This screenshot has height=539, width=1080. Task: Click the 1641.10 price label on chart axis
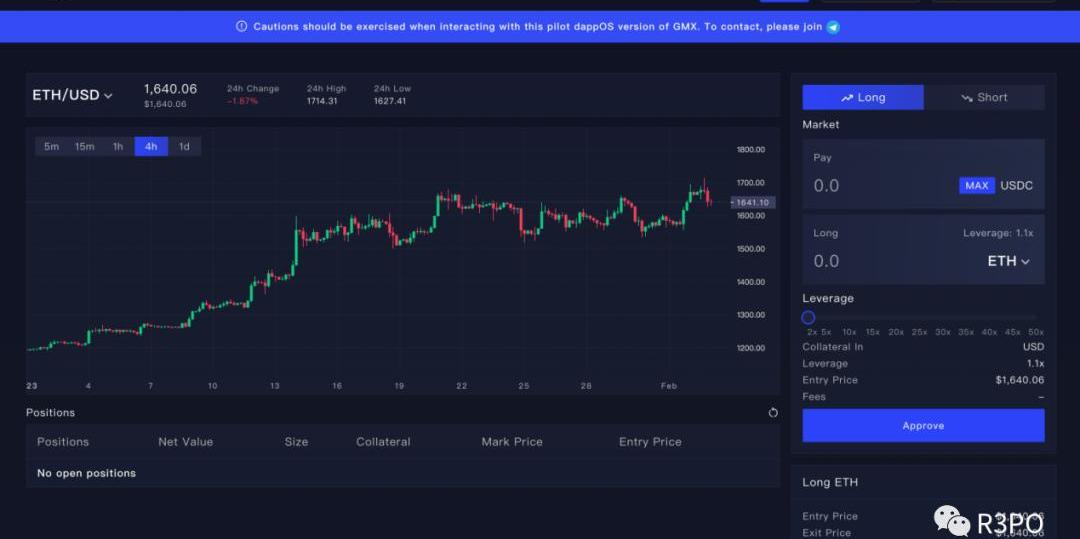(752, 203)
